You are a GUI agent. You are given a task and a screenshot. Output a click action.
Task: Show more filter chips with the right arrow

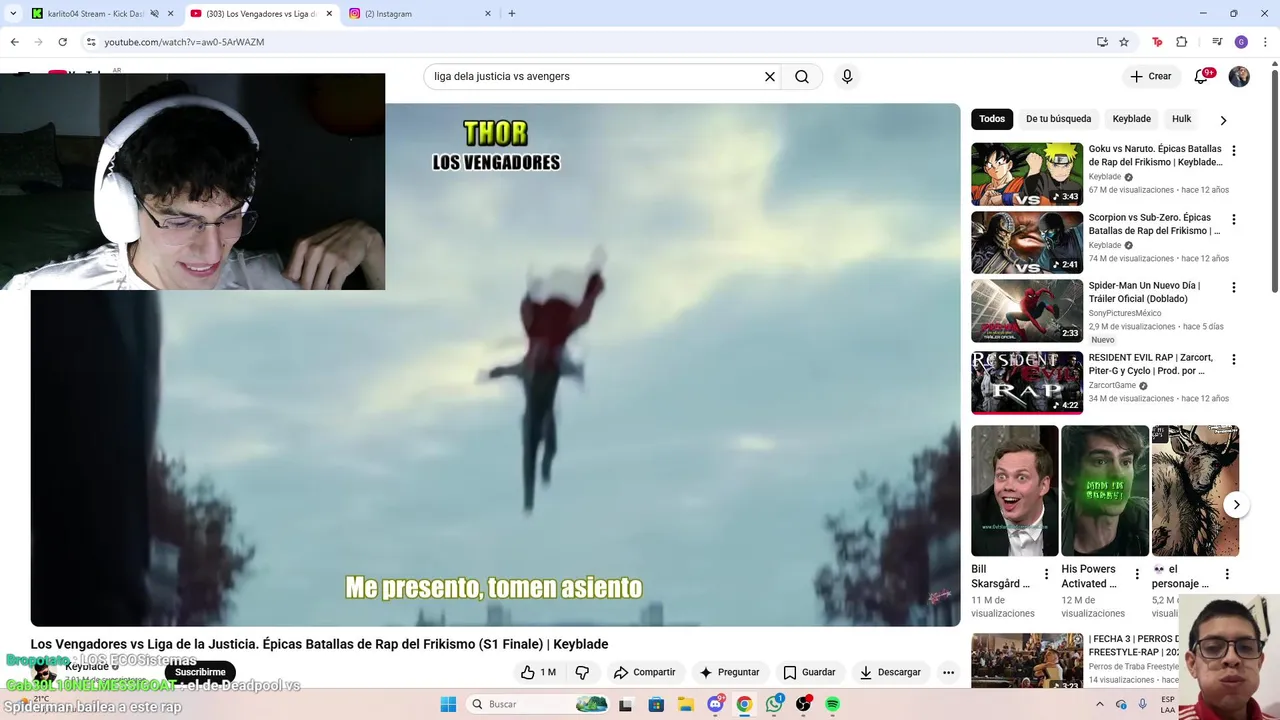[1223, 120]
